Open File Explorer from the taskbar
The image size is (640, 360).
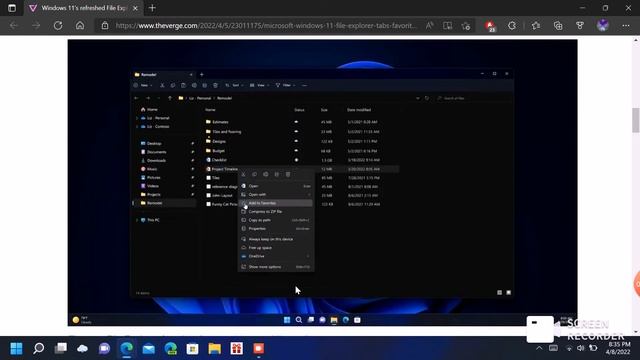214,348
